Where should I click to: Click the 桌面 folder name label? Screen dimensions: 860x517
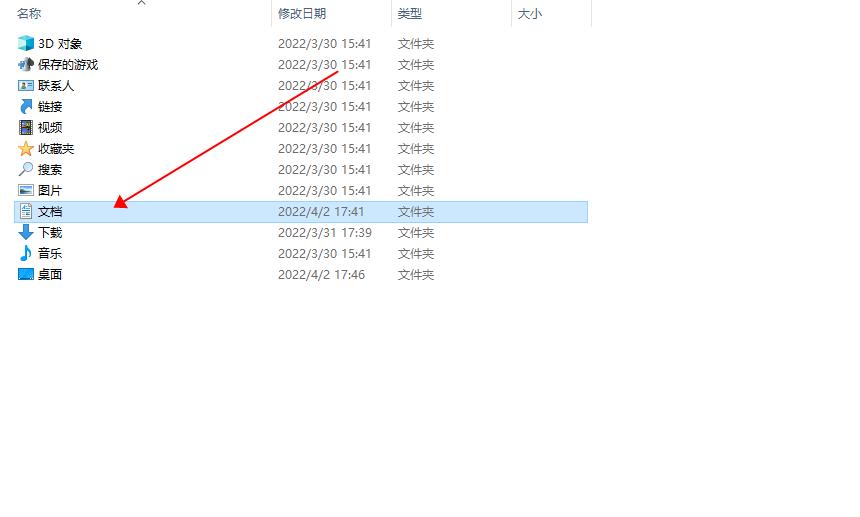50,274
